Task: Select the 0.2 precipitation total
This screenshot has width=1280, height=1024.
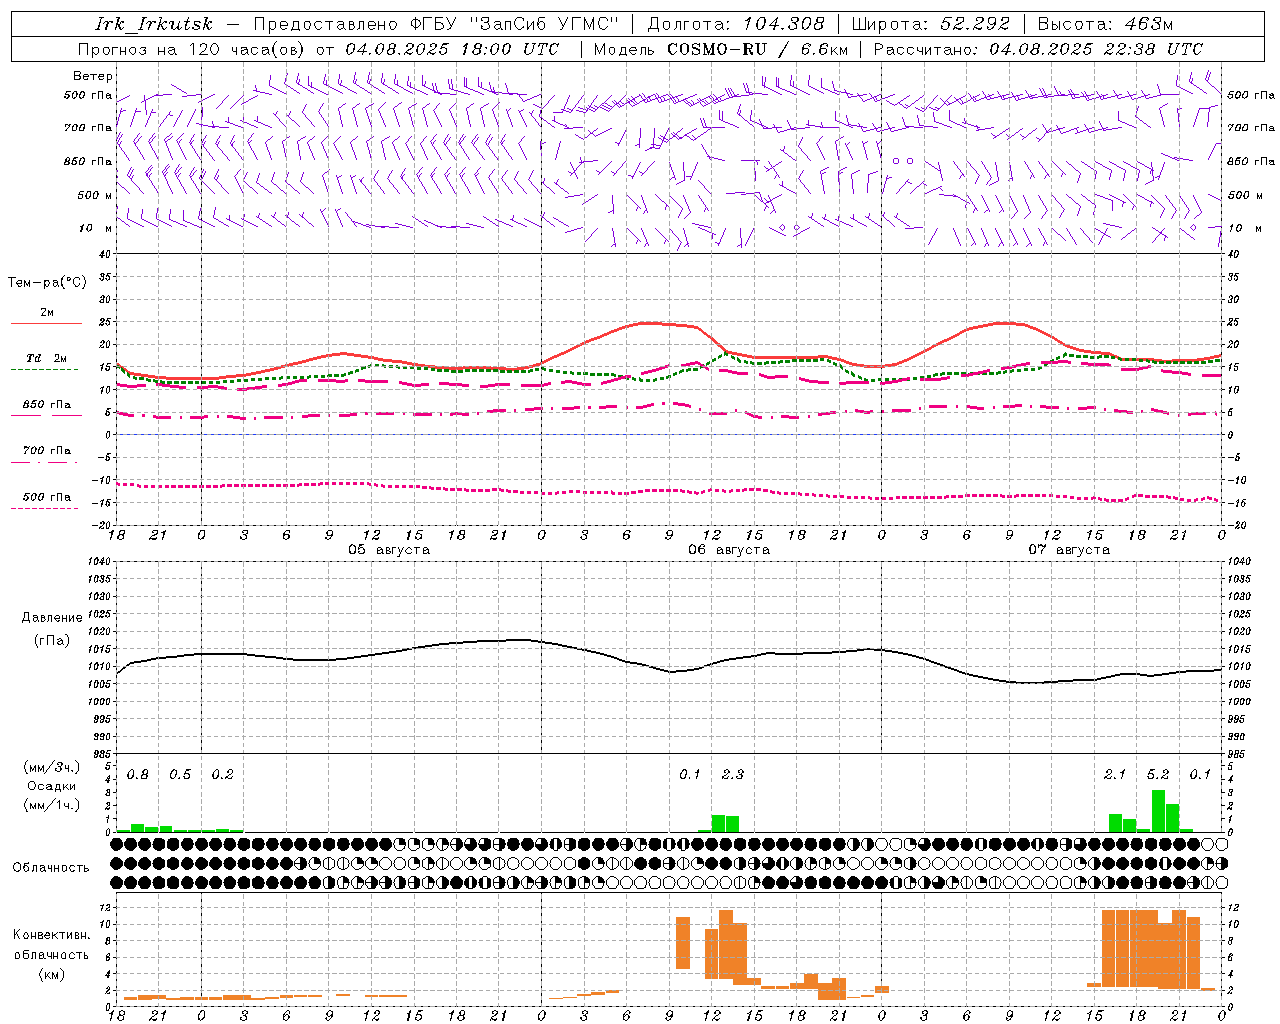Action: click(x=222, y=775)
